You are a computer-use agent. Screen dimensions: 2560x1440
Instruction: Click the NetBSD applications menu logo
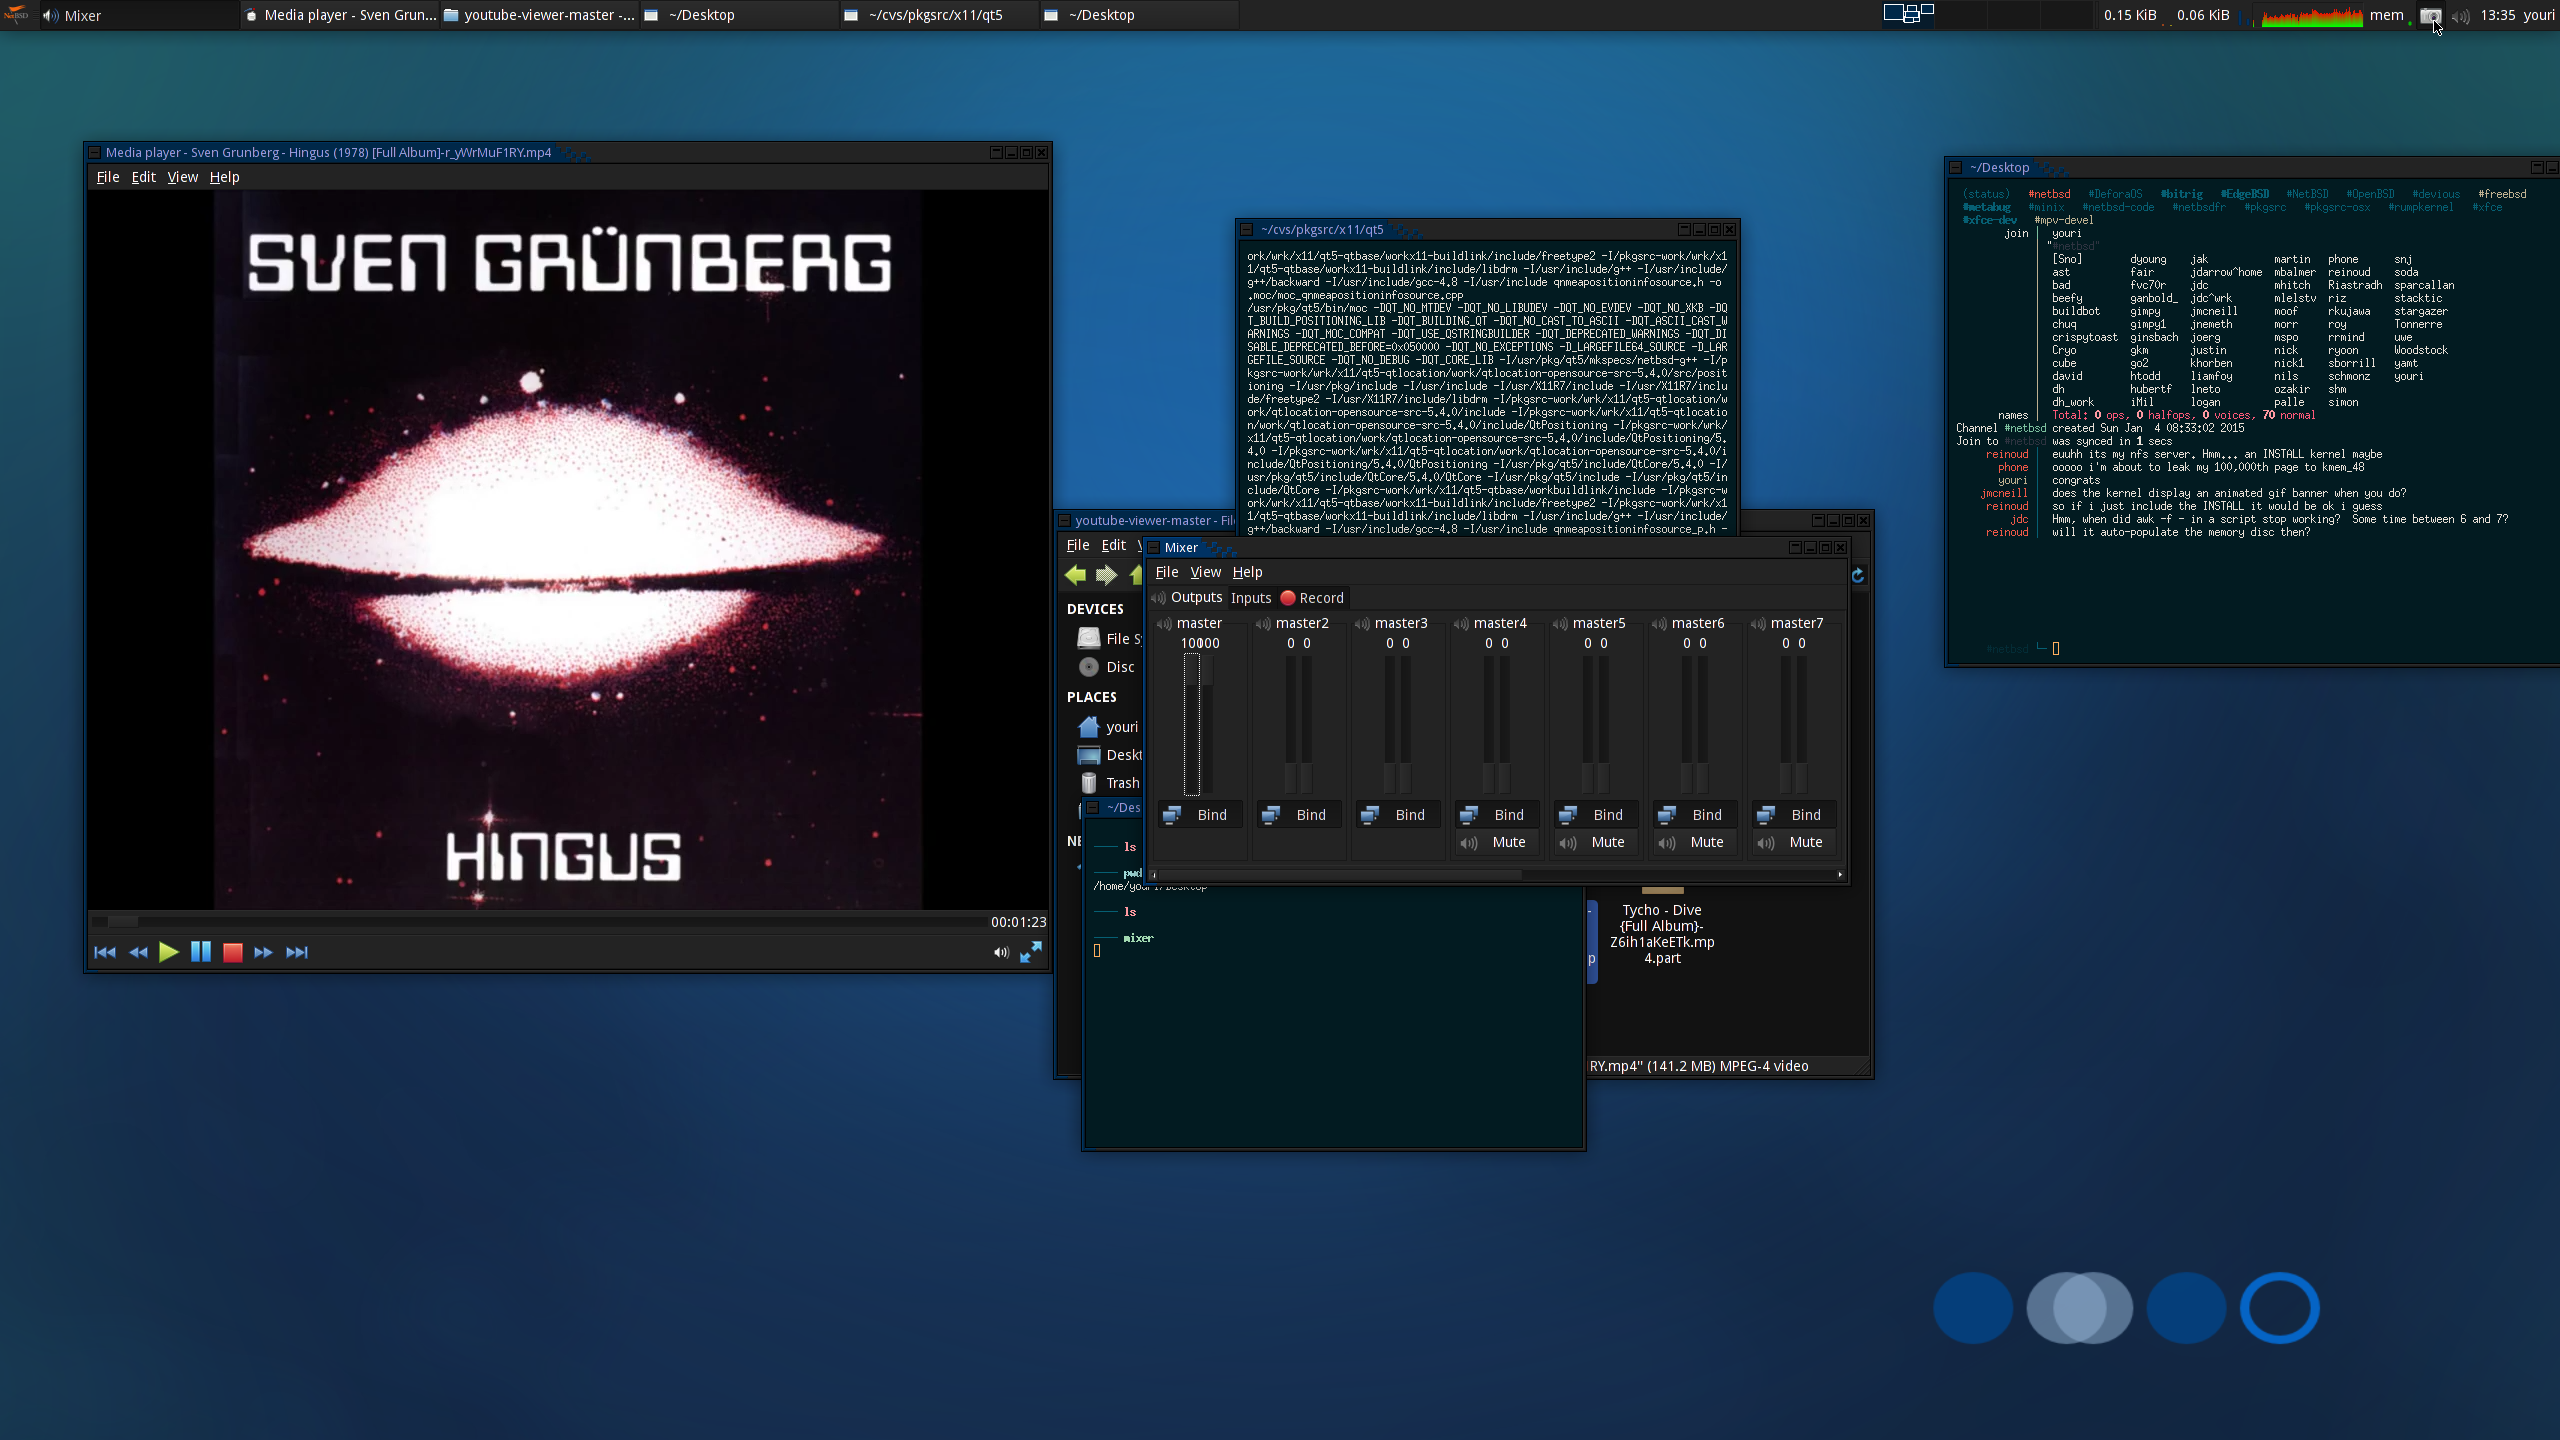coord(17,15)
